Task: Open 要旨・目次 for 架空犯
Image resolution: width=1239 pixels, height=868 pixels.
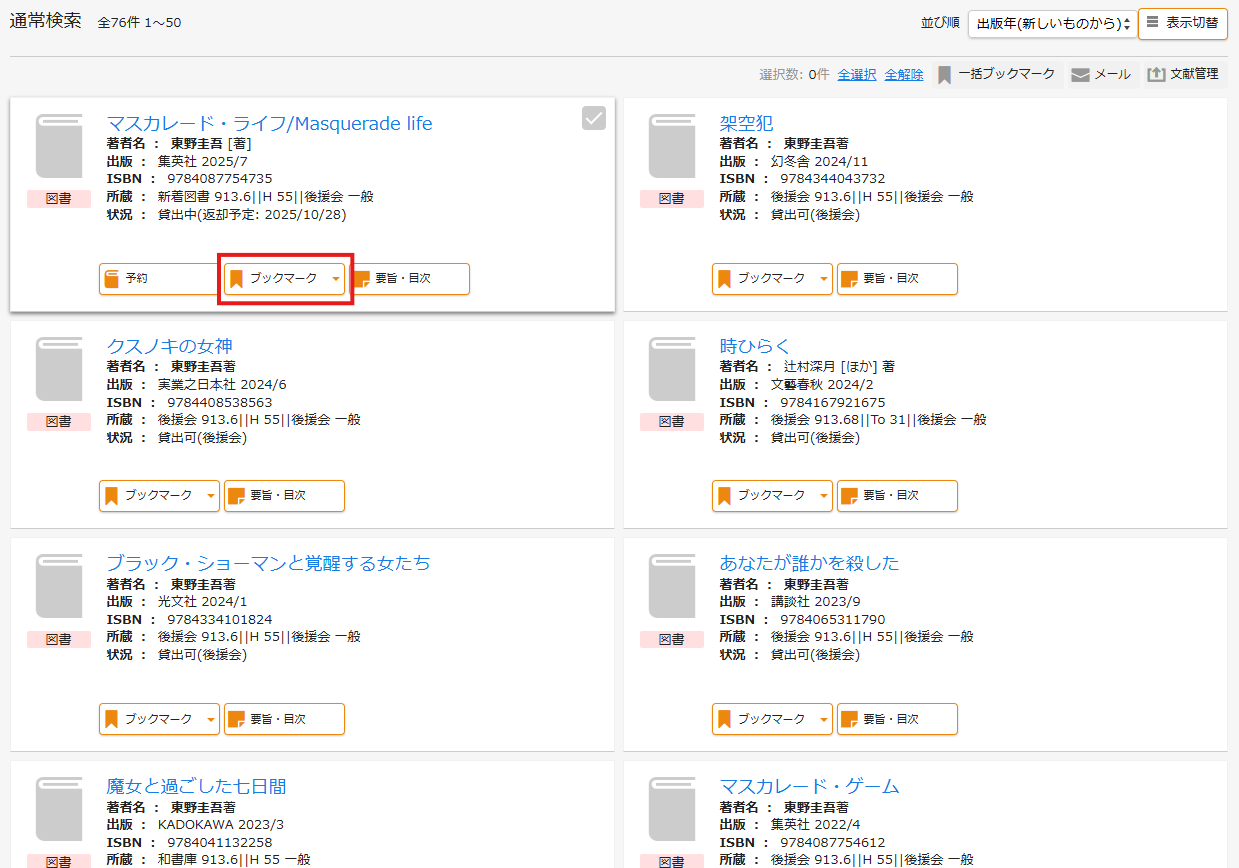Action: pos(897,279)
